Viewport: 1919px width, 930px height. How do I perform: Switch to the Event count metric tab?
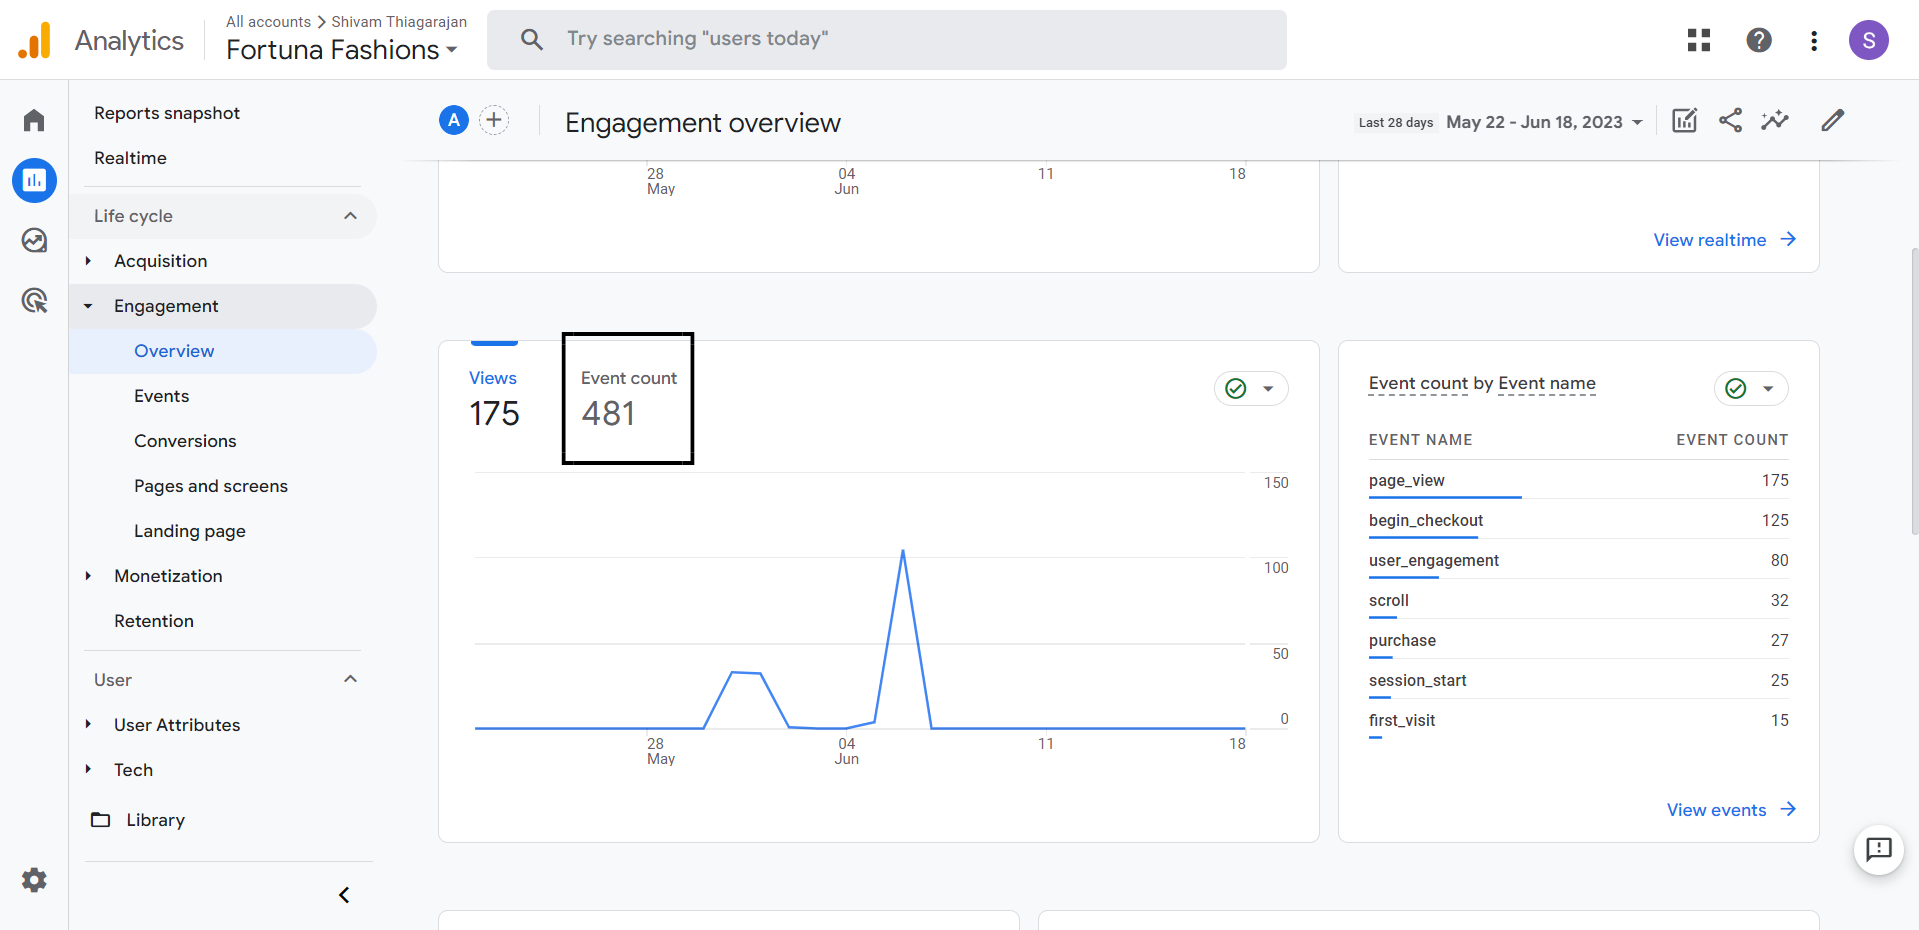click(628, 398)
